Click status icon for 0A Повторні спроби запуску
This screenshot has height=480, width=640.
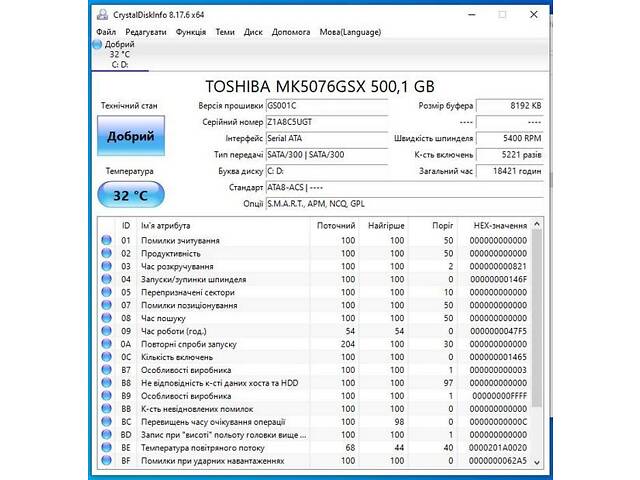pos(107,344)
